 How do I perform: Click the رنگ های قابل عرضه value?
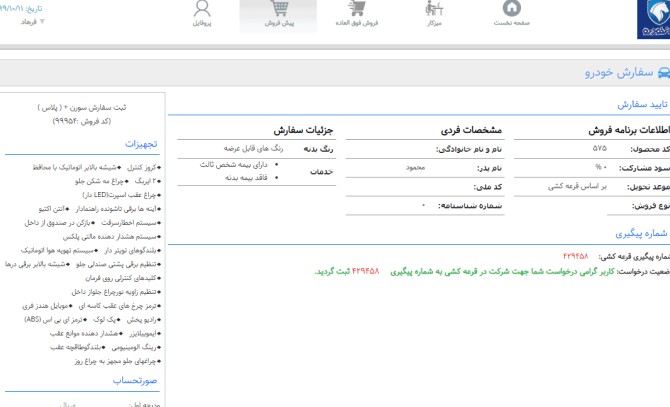253,148
